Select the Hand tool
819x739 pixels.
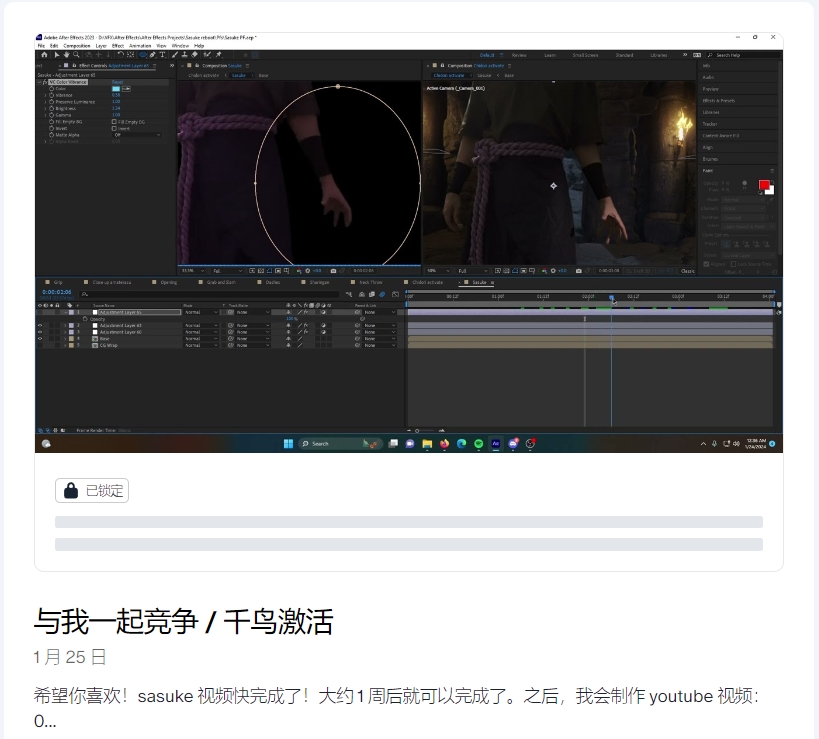[66, 54]
